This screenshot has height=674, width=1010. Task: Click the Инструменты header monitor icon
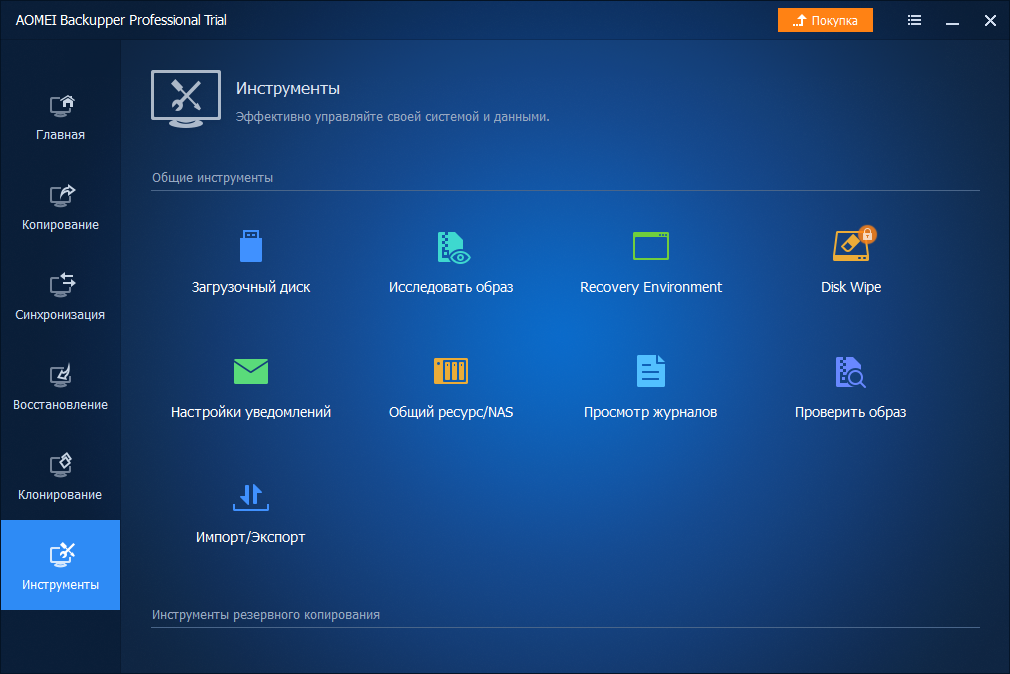186,99
